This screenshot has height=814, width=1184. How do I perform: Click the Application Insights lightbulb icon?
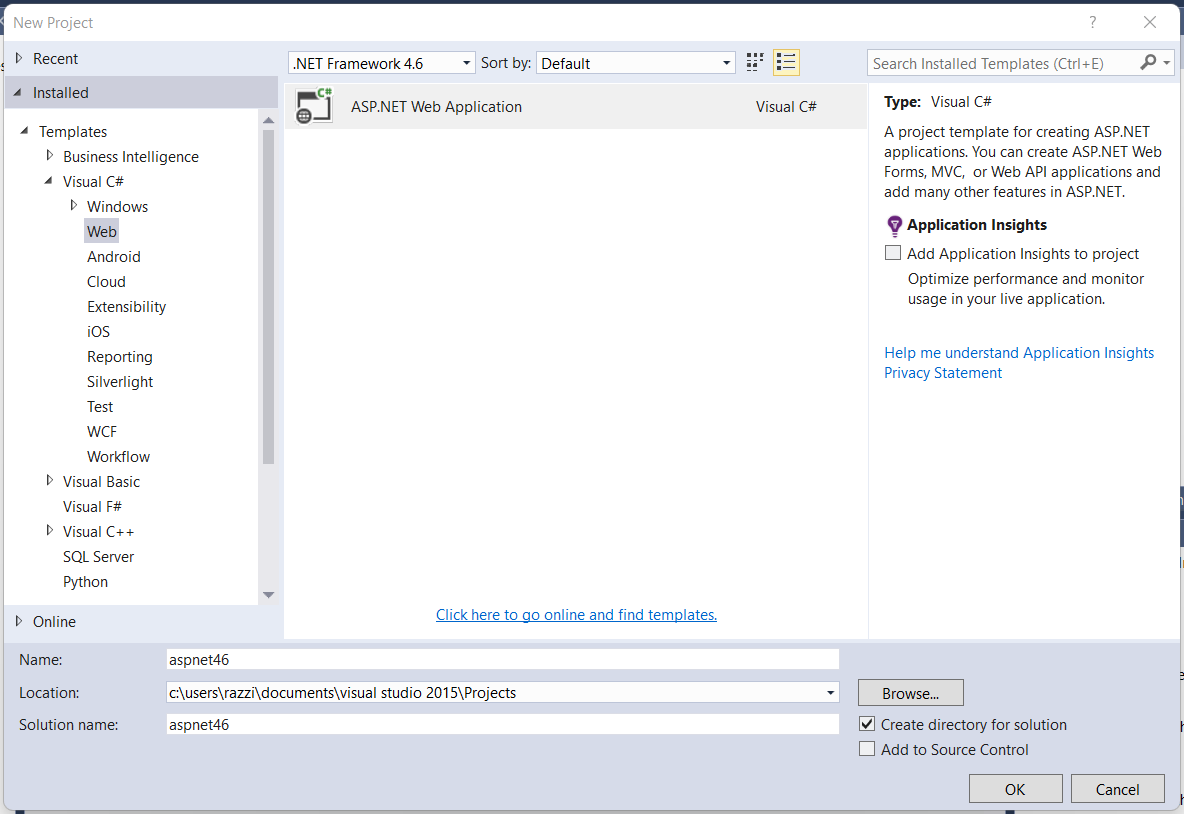(x=894, y=225)
